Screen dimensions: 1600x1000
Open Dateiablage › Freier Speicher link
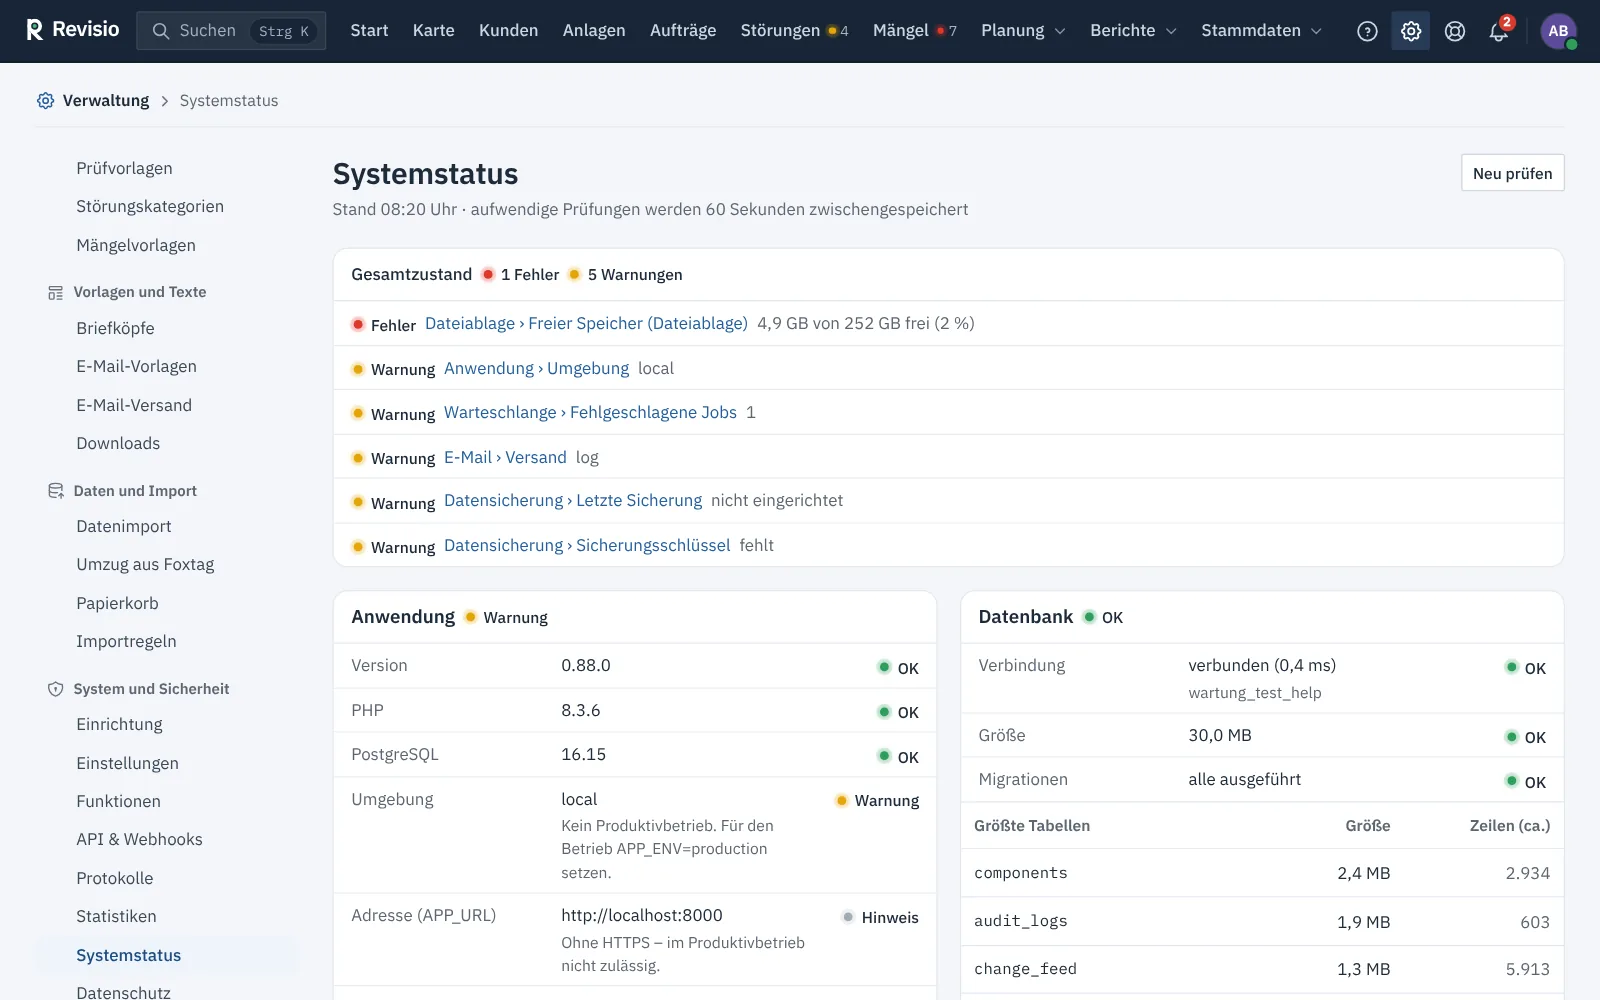coord(586,323)
